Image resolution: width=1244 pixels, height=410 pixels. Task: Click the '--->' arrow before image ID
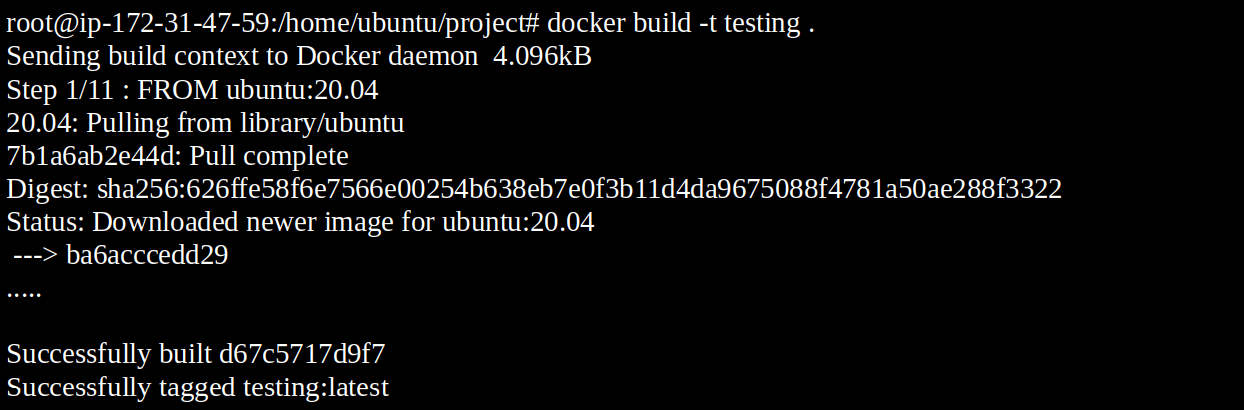36,256
